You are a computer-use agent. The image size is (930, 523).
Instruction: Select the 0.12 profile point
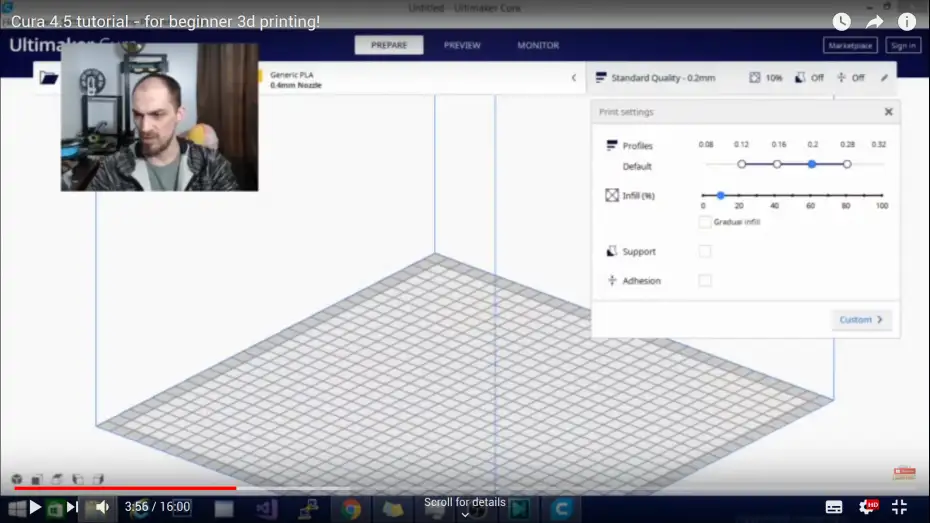click(x=741, y=164)
